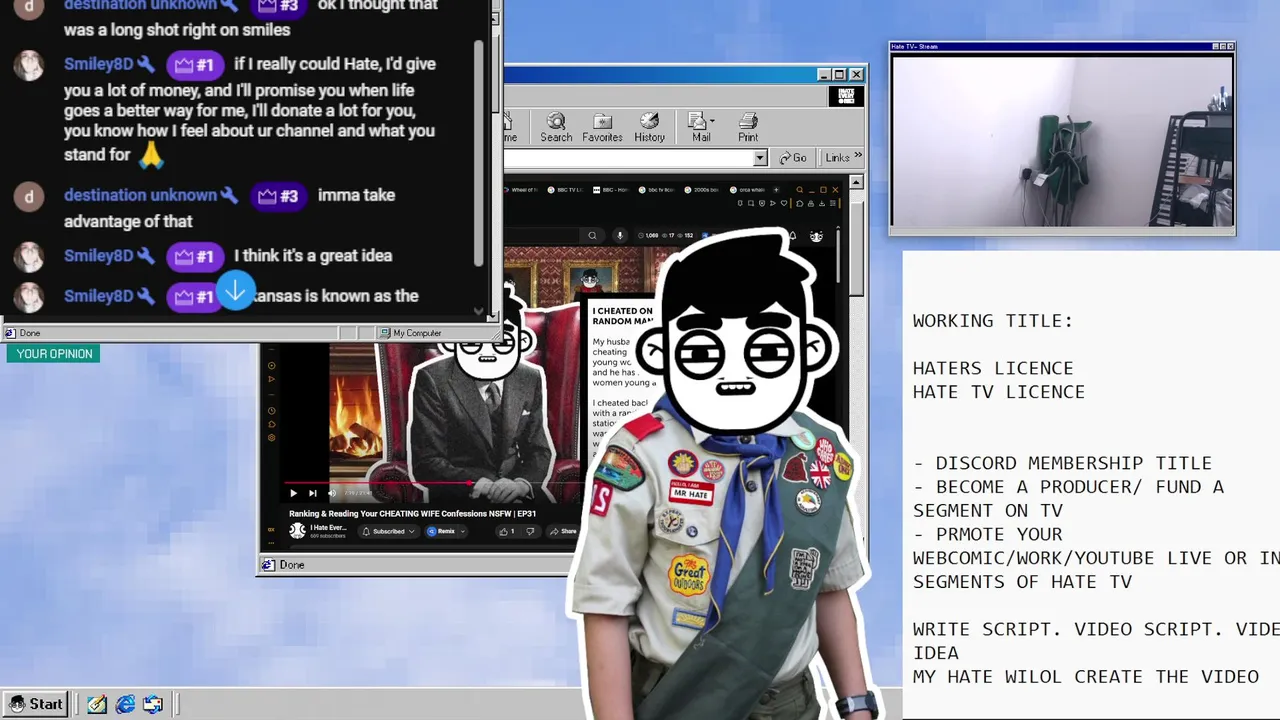Click the blue jump-to-latest arrow in chat
Viewport: 1280px width, 720px height.
pyautogui.click(x=235, y=291)
